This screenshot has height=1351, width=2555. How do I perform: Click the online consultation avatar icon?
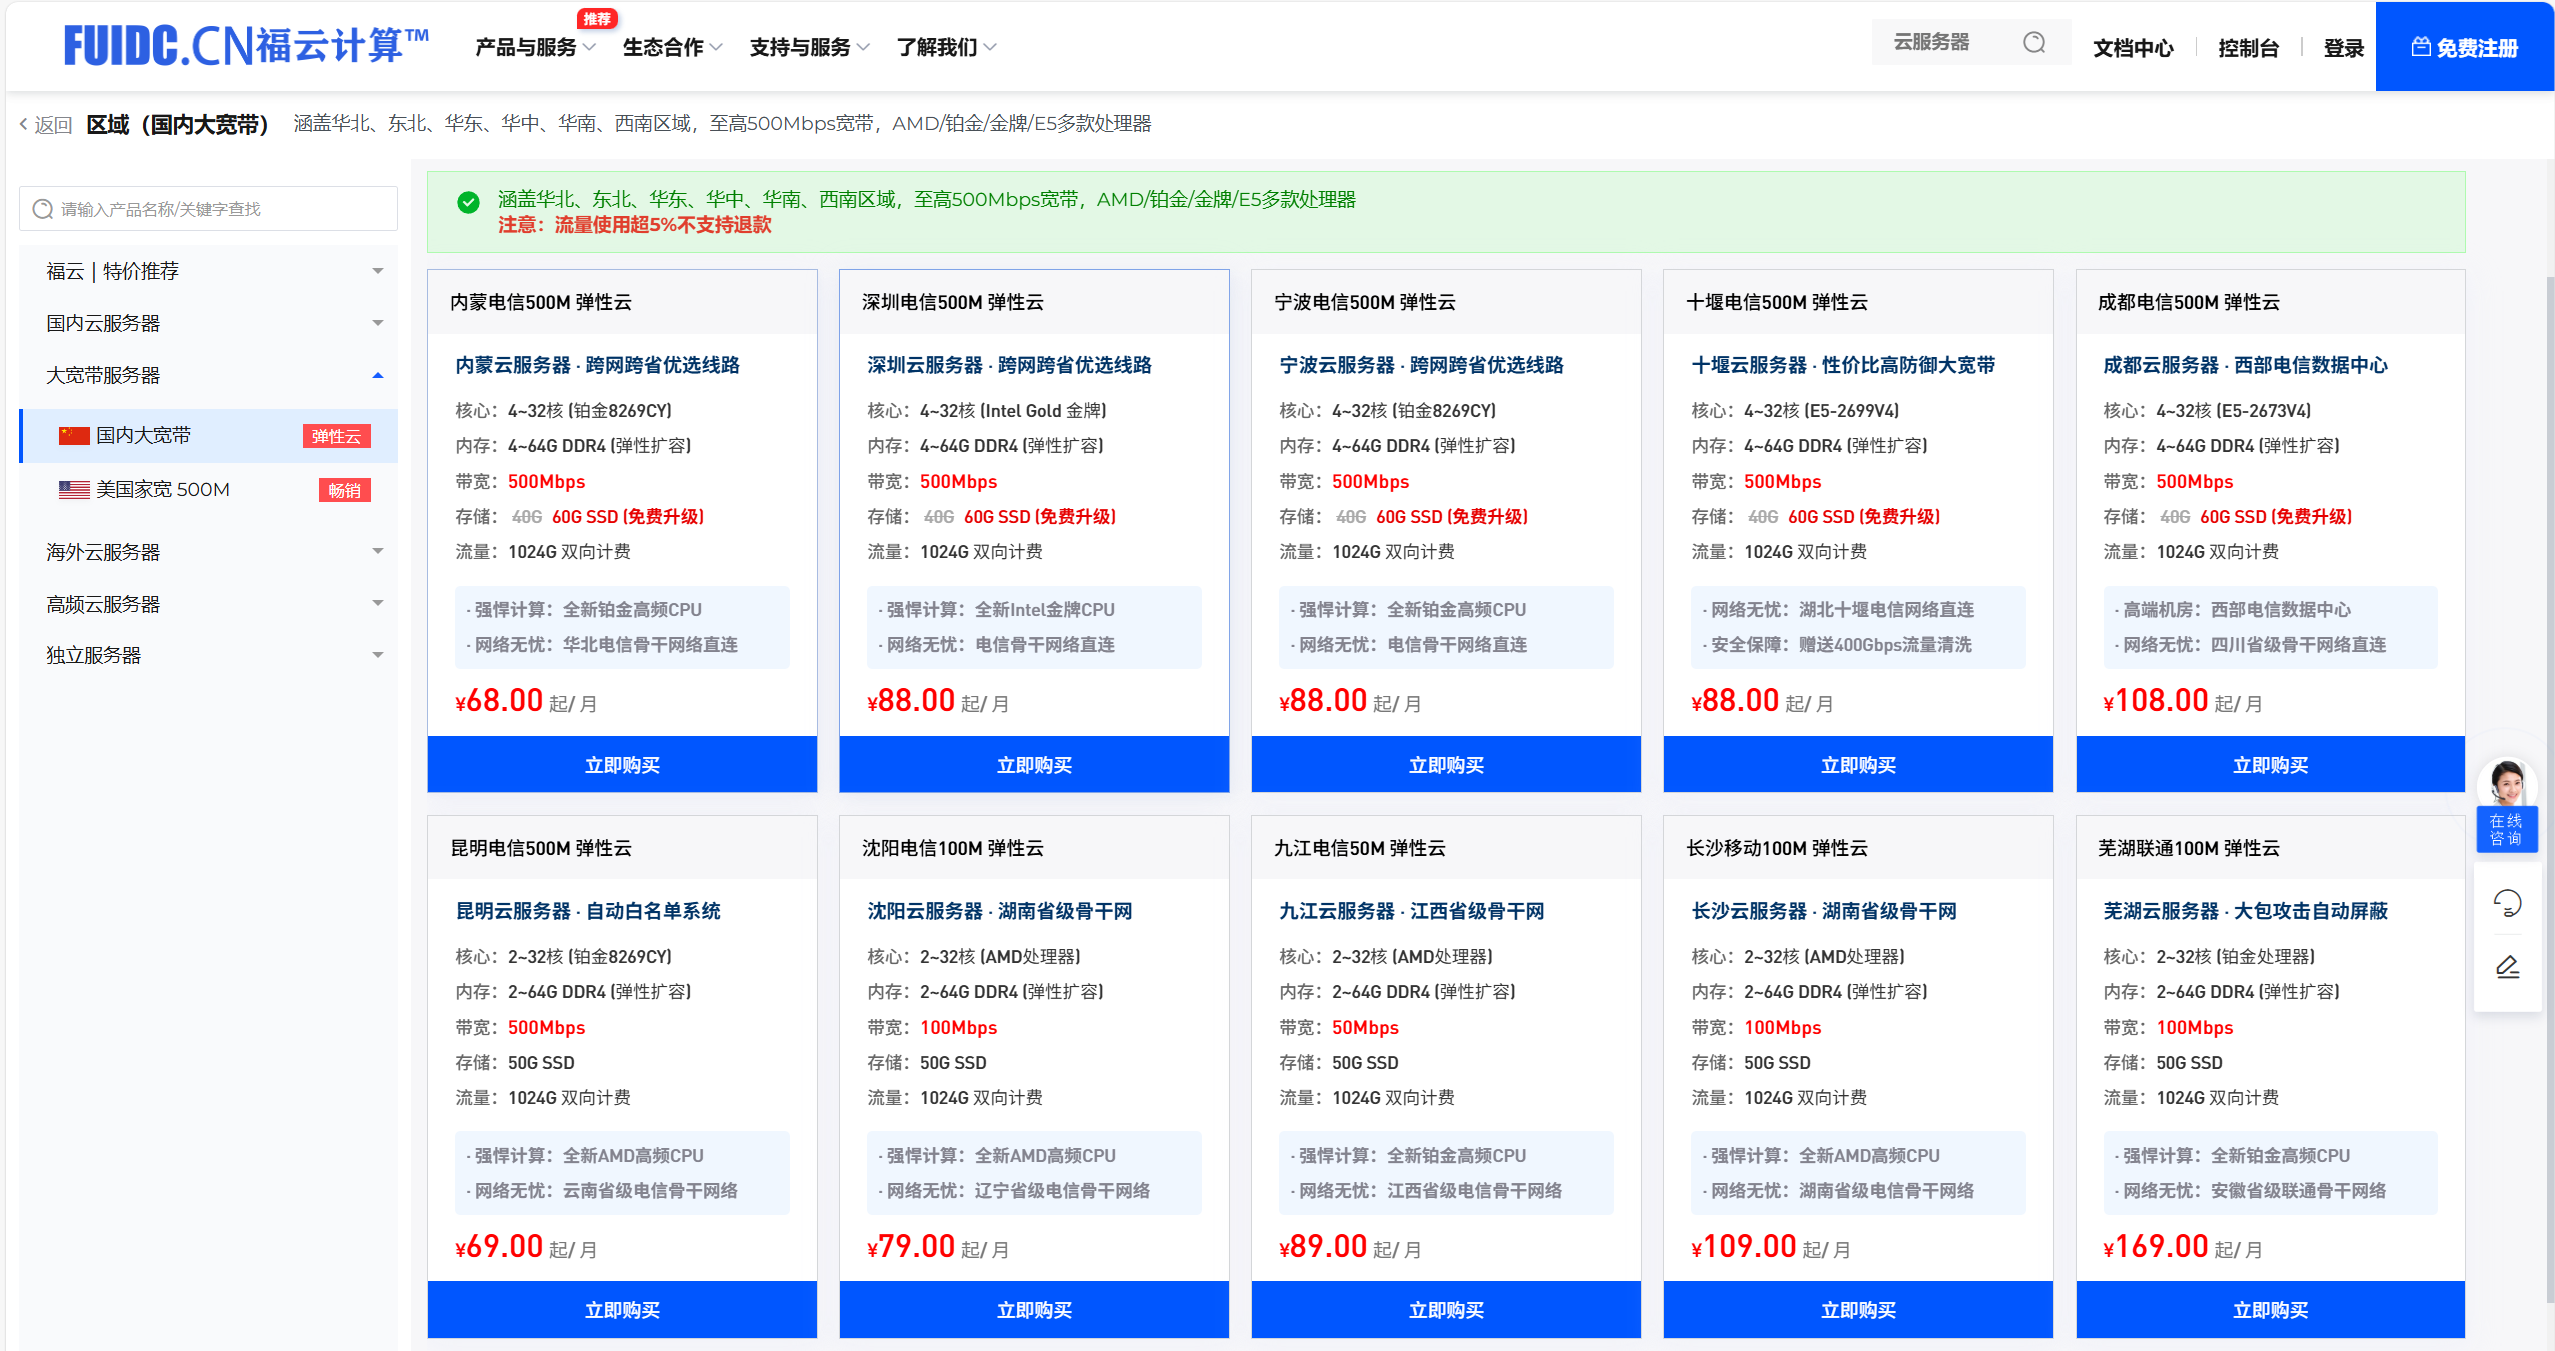click(2506, 784)
